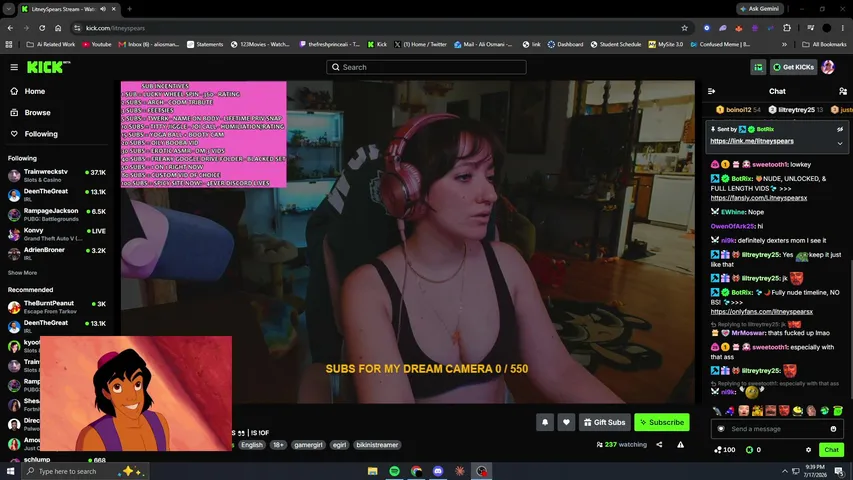853x480 pixels.
Task: Open the pinned link.me/litneyspears link
Action: [752, 141]
